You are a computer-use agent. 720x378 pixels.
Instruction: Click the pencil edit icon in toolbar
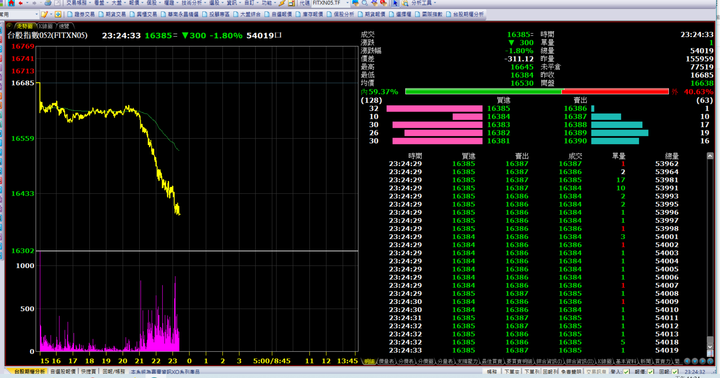(281, 3)
